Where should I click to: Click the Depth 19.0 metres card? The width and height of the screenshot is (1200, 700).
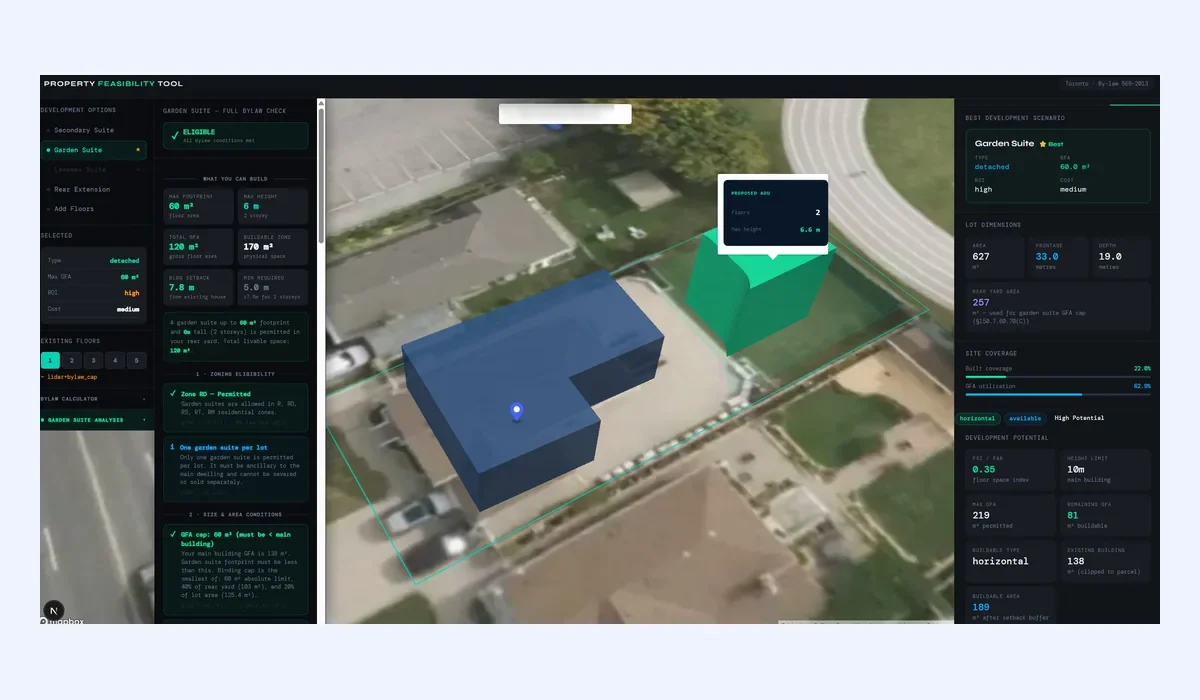(1121, 257)
